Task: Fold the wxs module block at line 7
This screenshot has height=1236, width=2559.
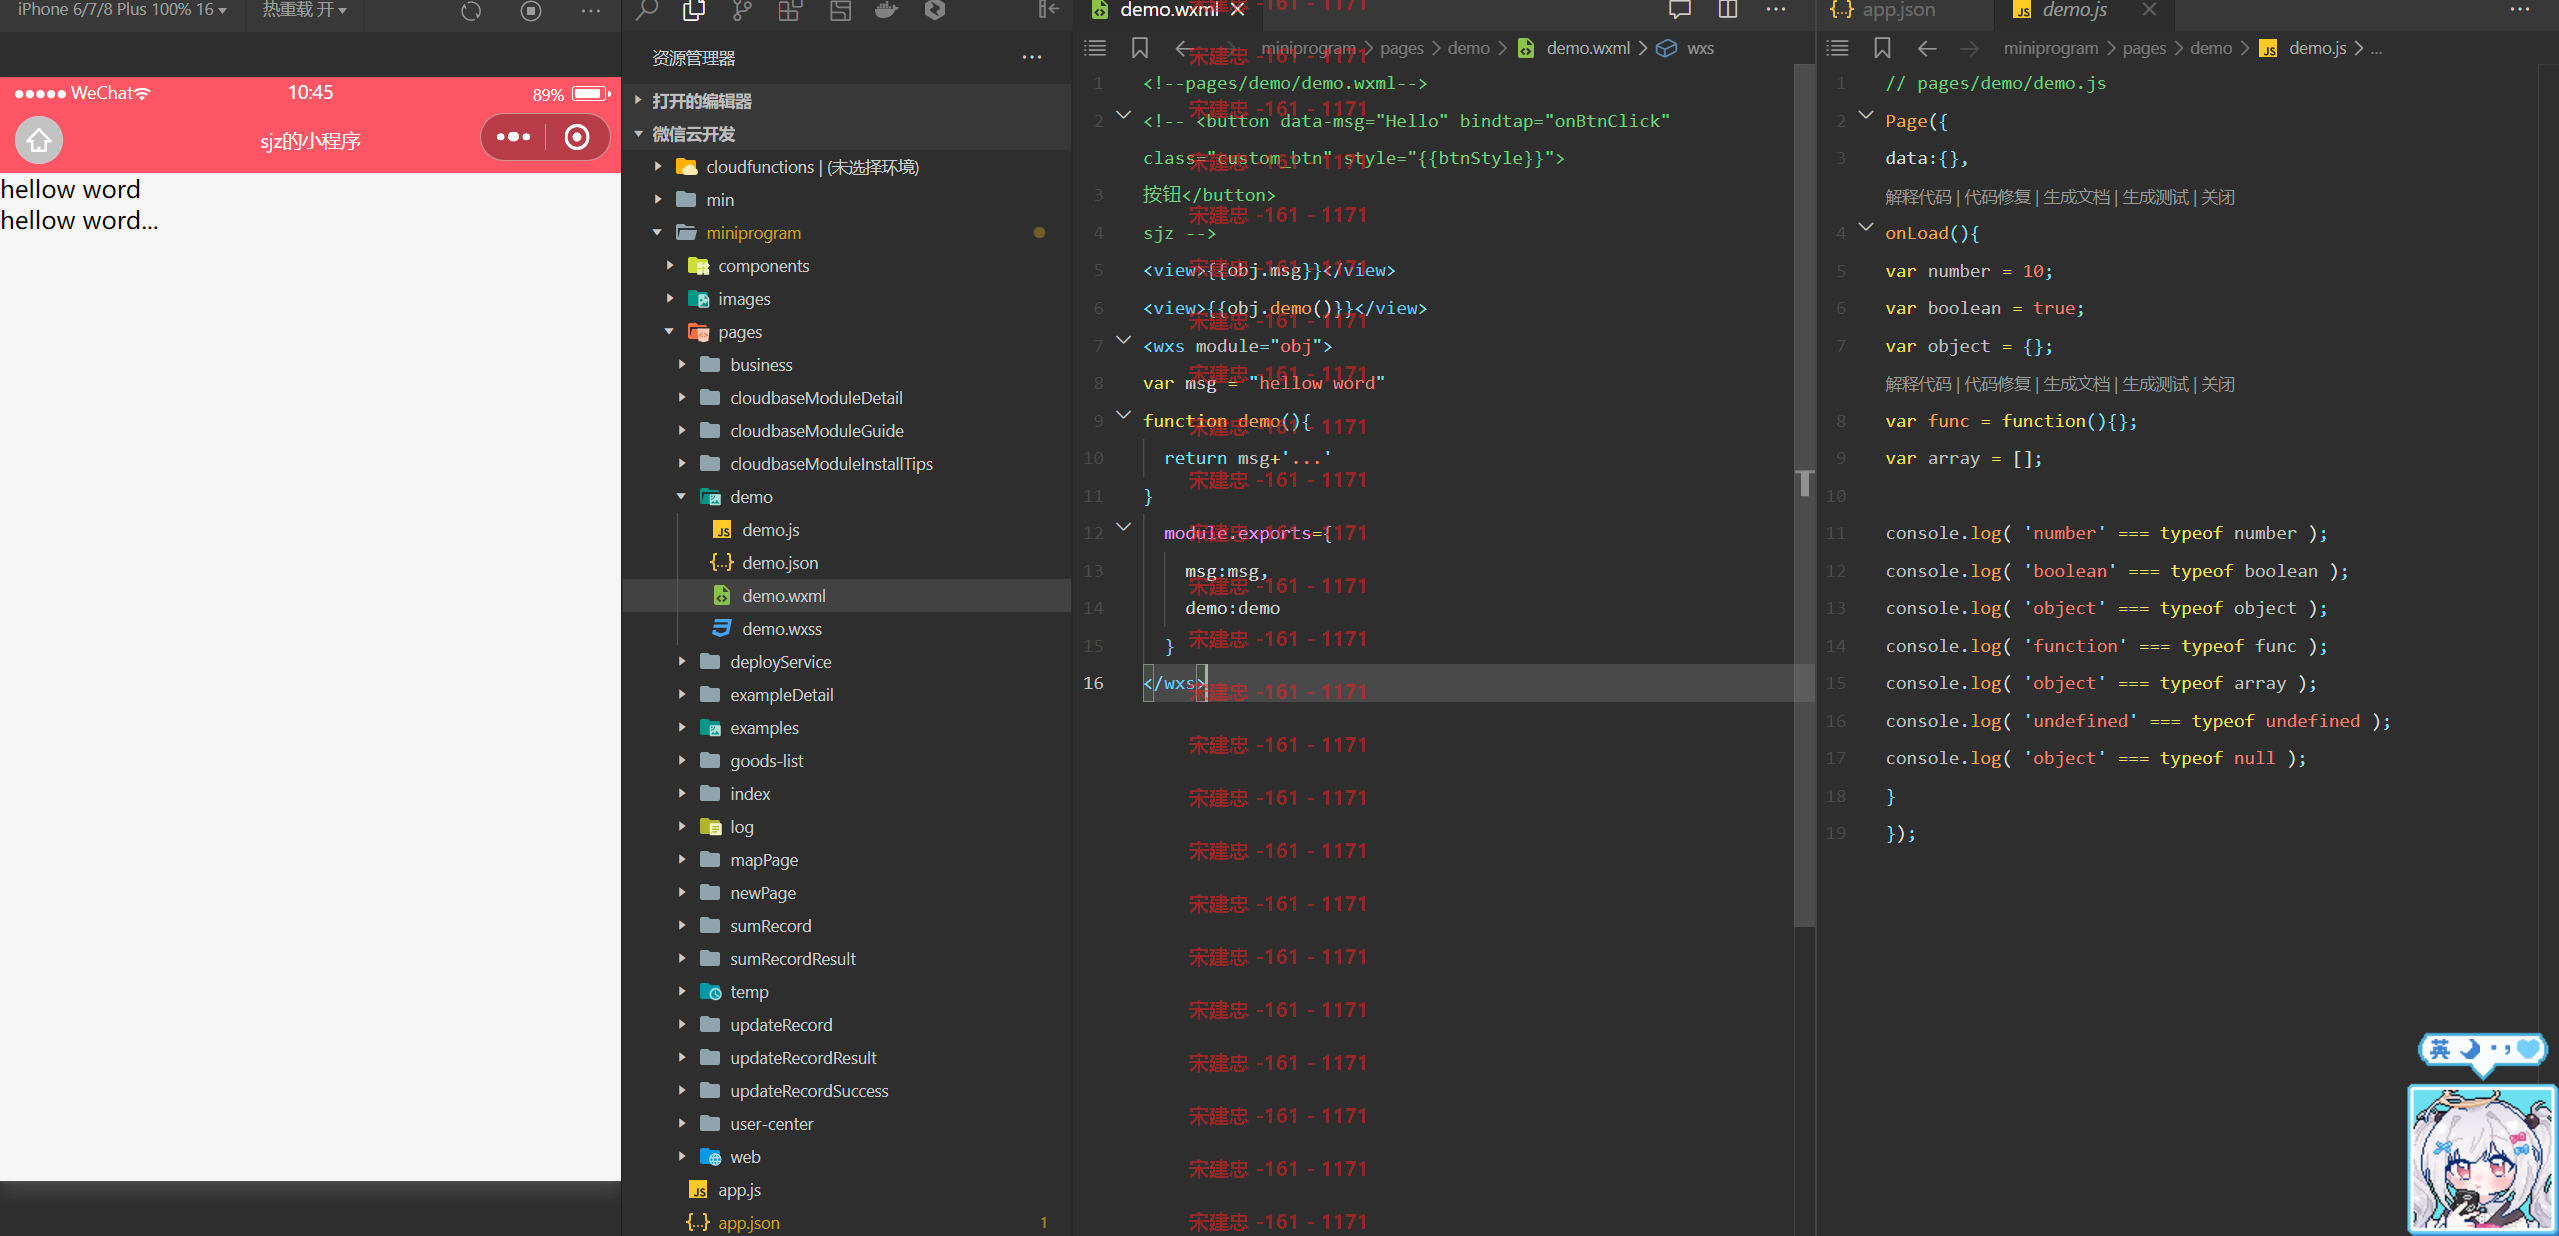Action: click(1124, 341)
